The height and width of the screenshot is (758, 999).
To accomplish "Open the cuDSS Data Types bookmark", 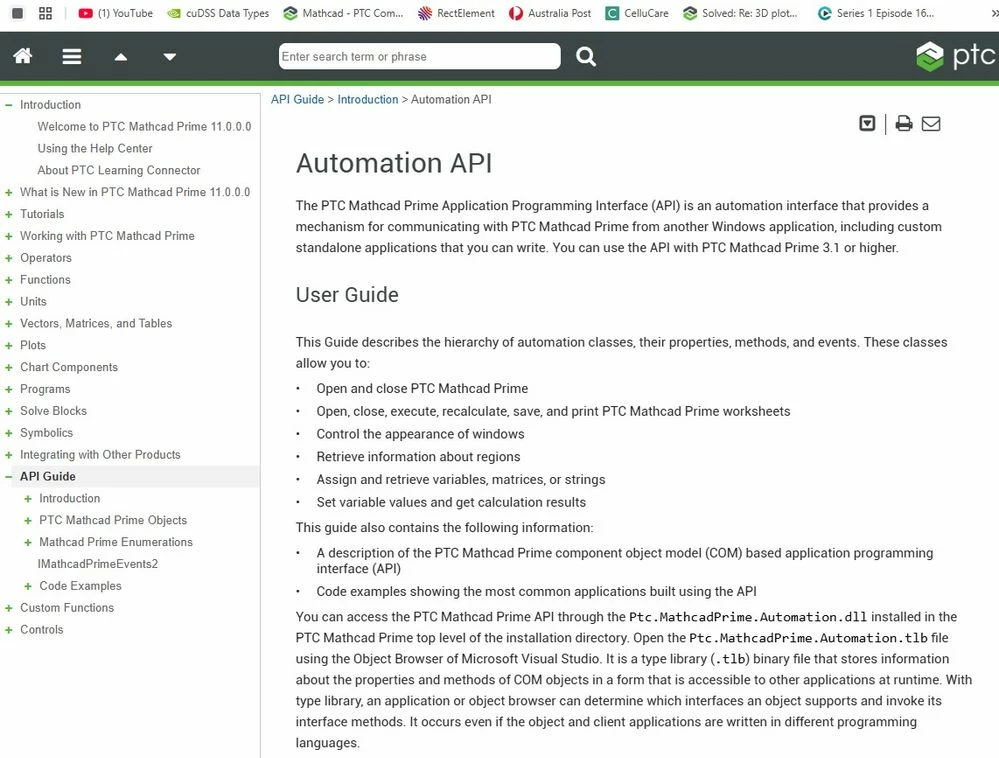I will (218, 13).
